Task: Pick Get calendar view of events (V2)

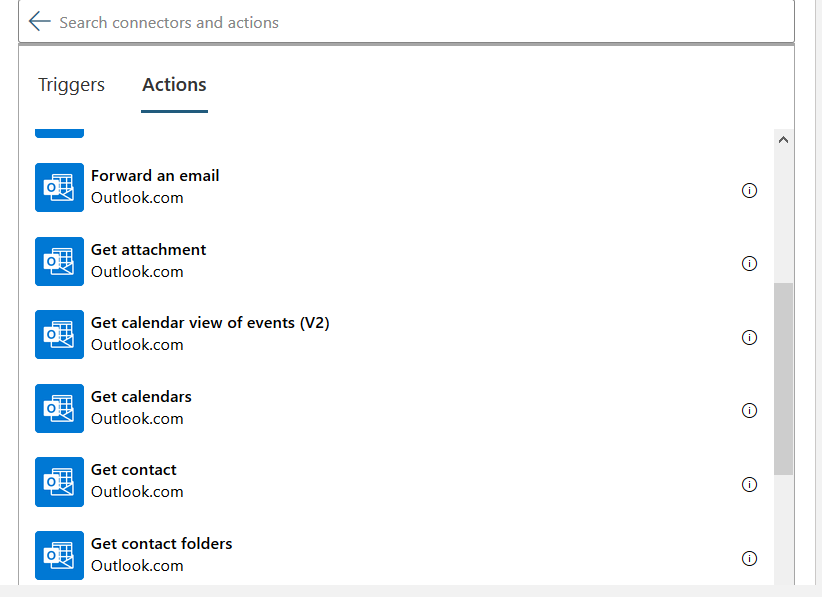Action: pyautogui.click(x=210, y=323)
